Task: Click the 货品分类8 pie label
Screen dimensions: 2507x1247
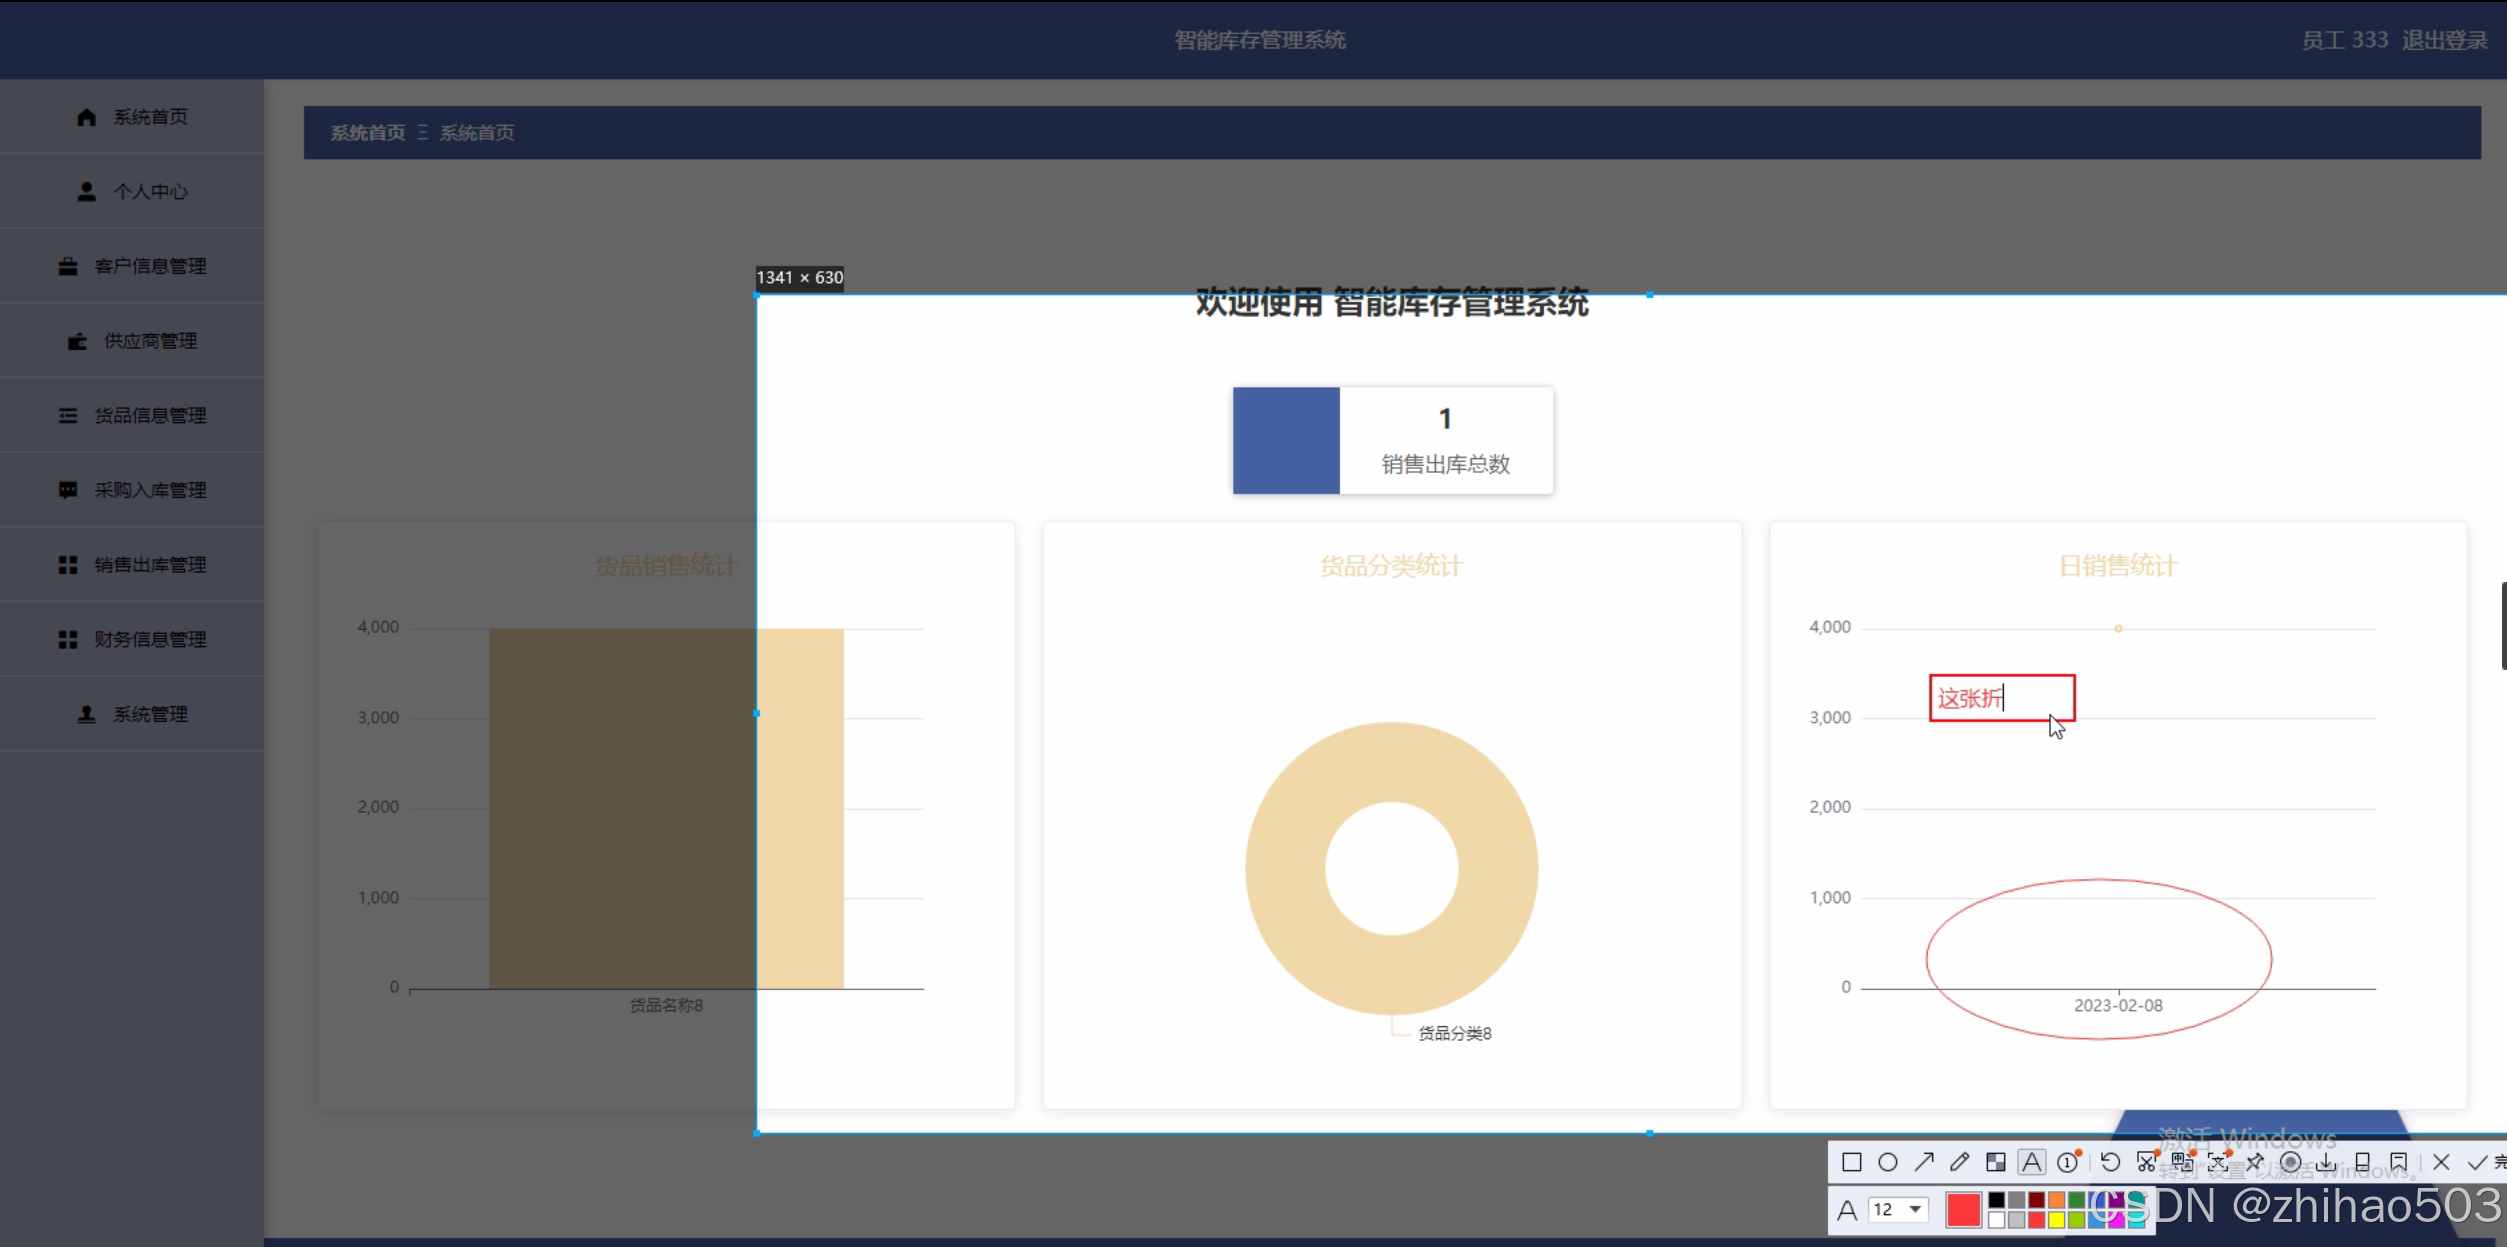Action: point(1455,1033)
